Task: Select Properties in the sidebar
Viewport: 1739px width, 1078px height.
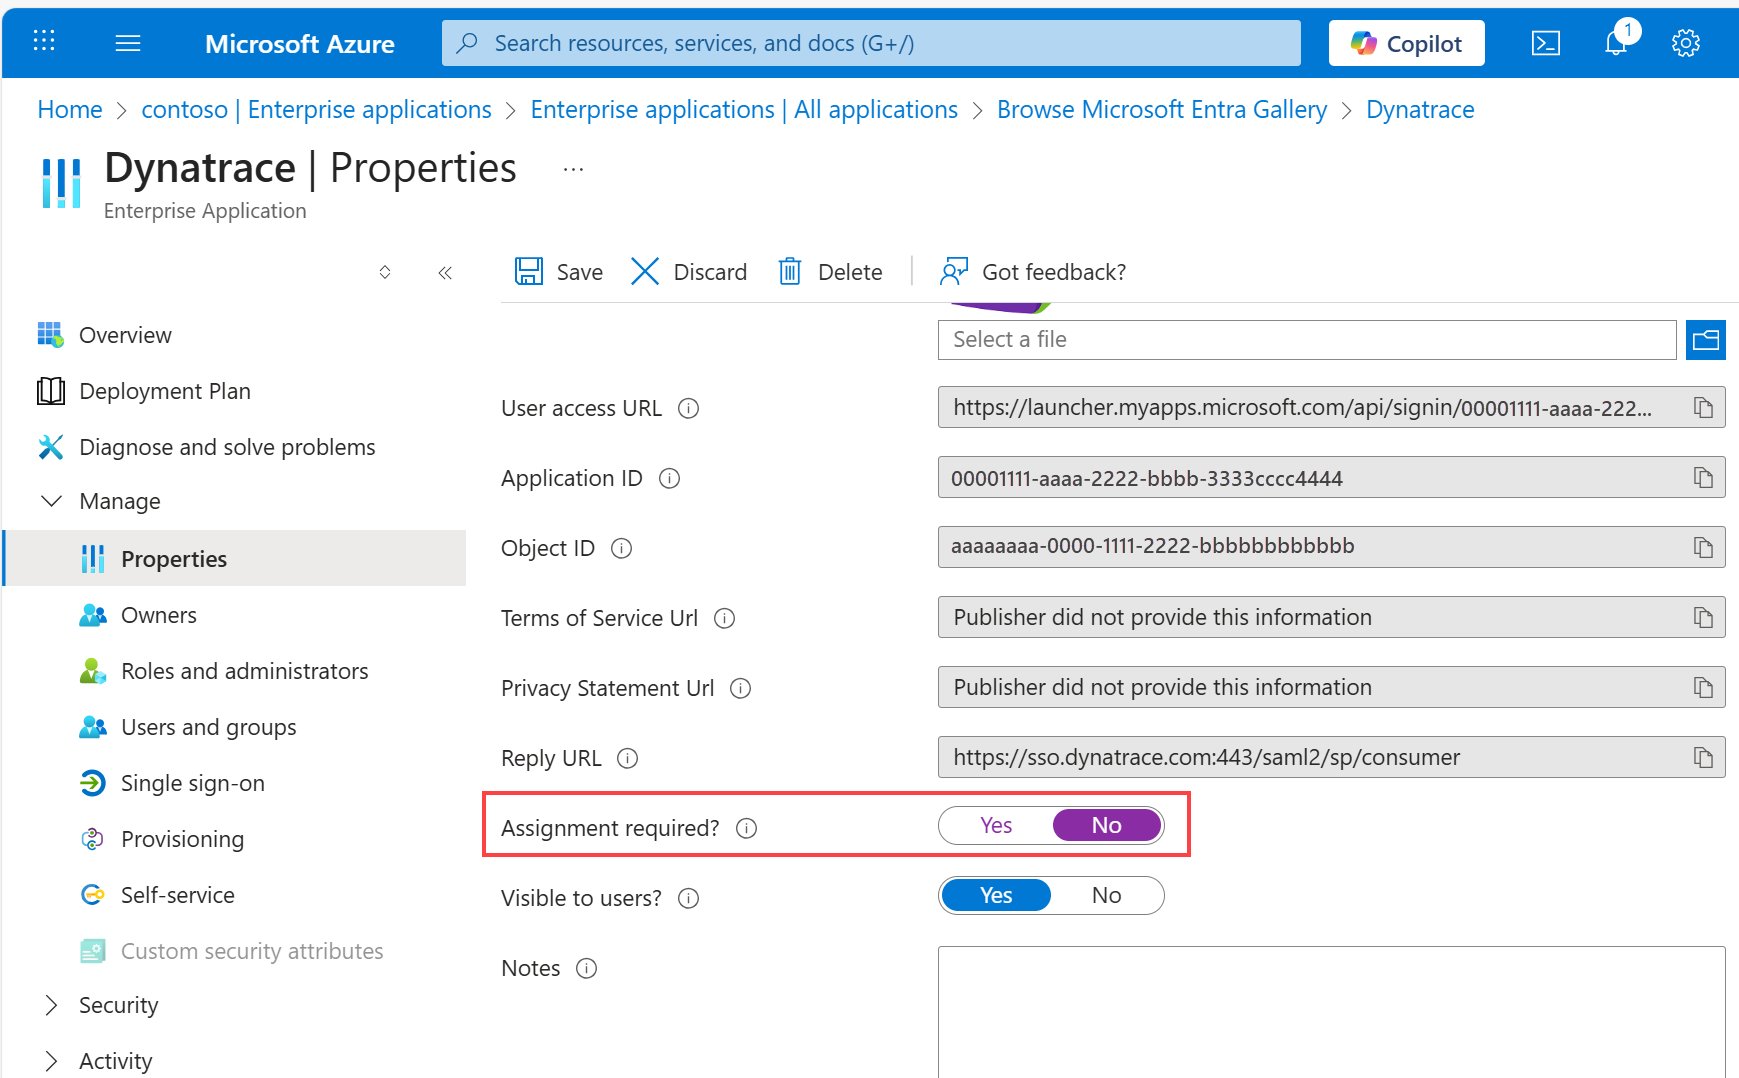Action: point(234,558)
